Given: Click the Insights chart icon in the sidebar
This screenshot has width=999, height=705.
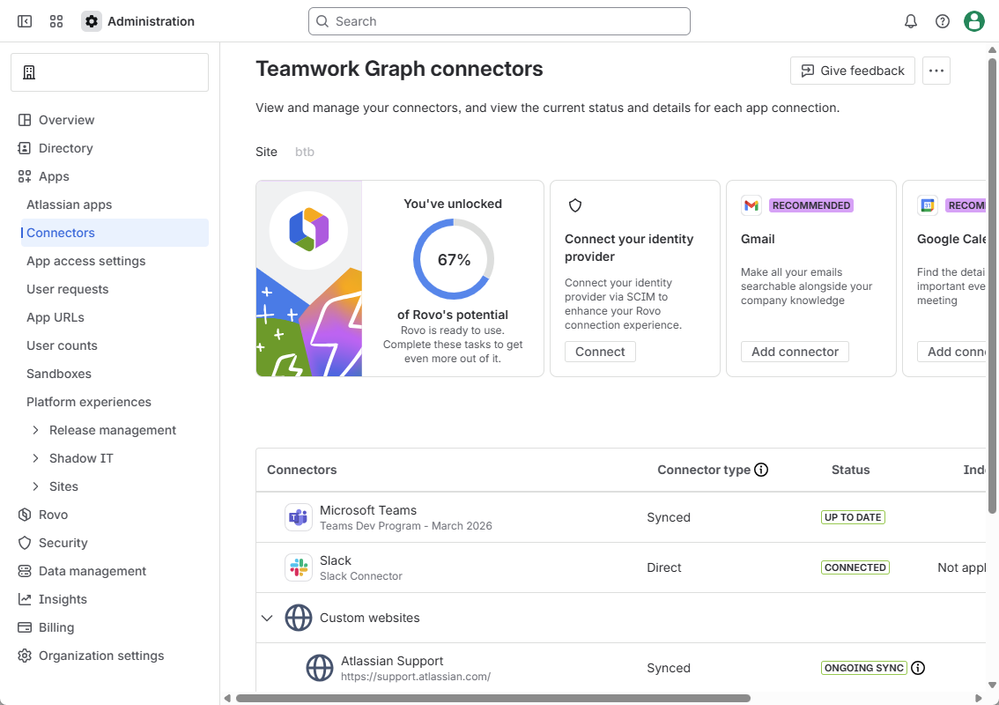Looking at the screenshot, I should [x=24, y=599].
